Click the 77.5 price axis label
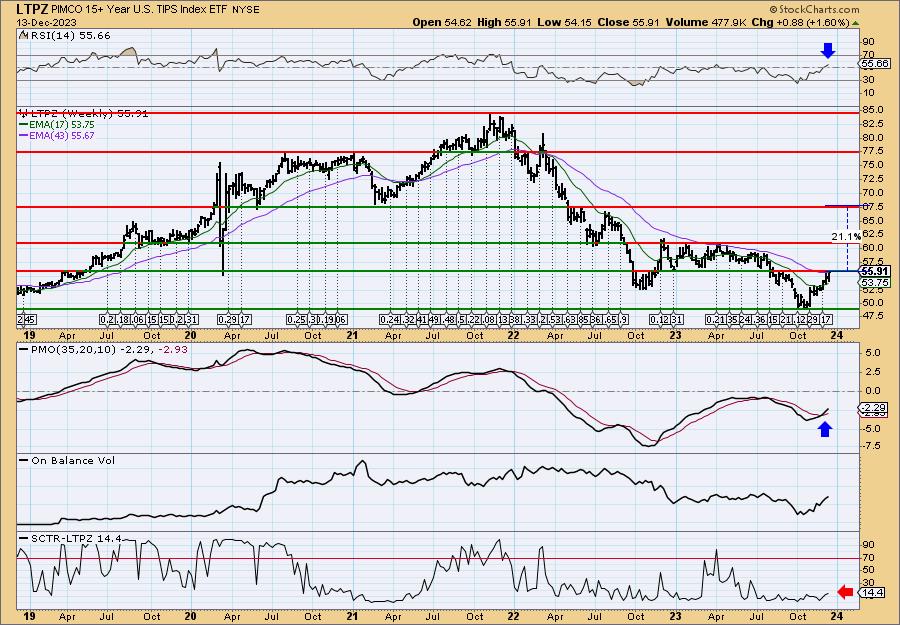The height and width of the screenshot is (625, 900). pos(874,152)
